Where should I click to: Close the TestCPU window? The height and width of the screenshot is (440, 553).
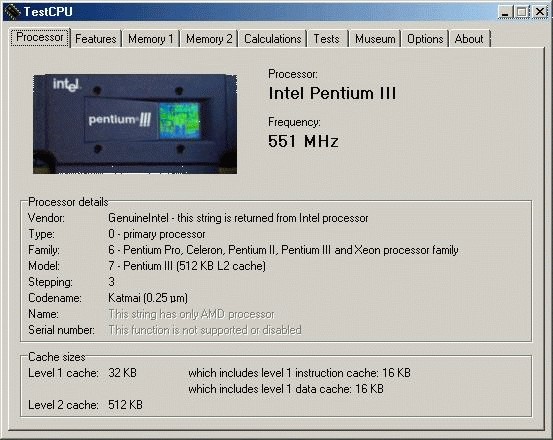click(540, 12)
